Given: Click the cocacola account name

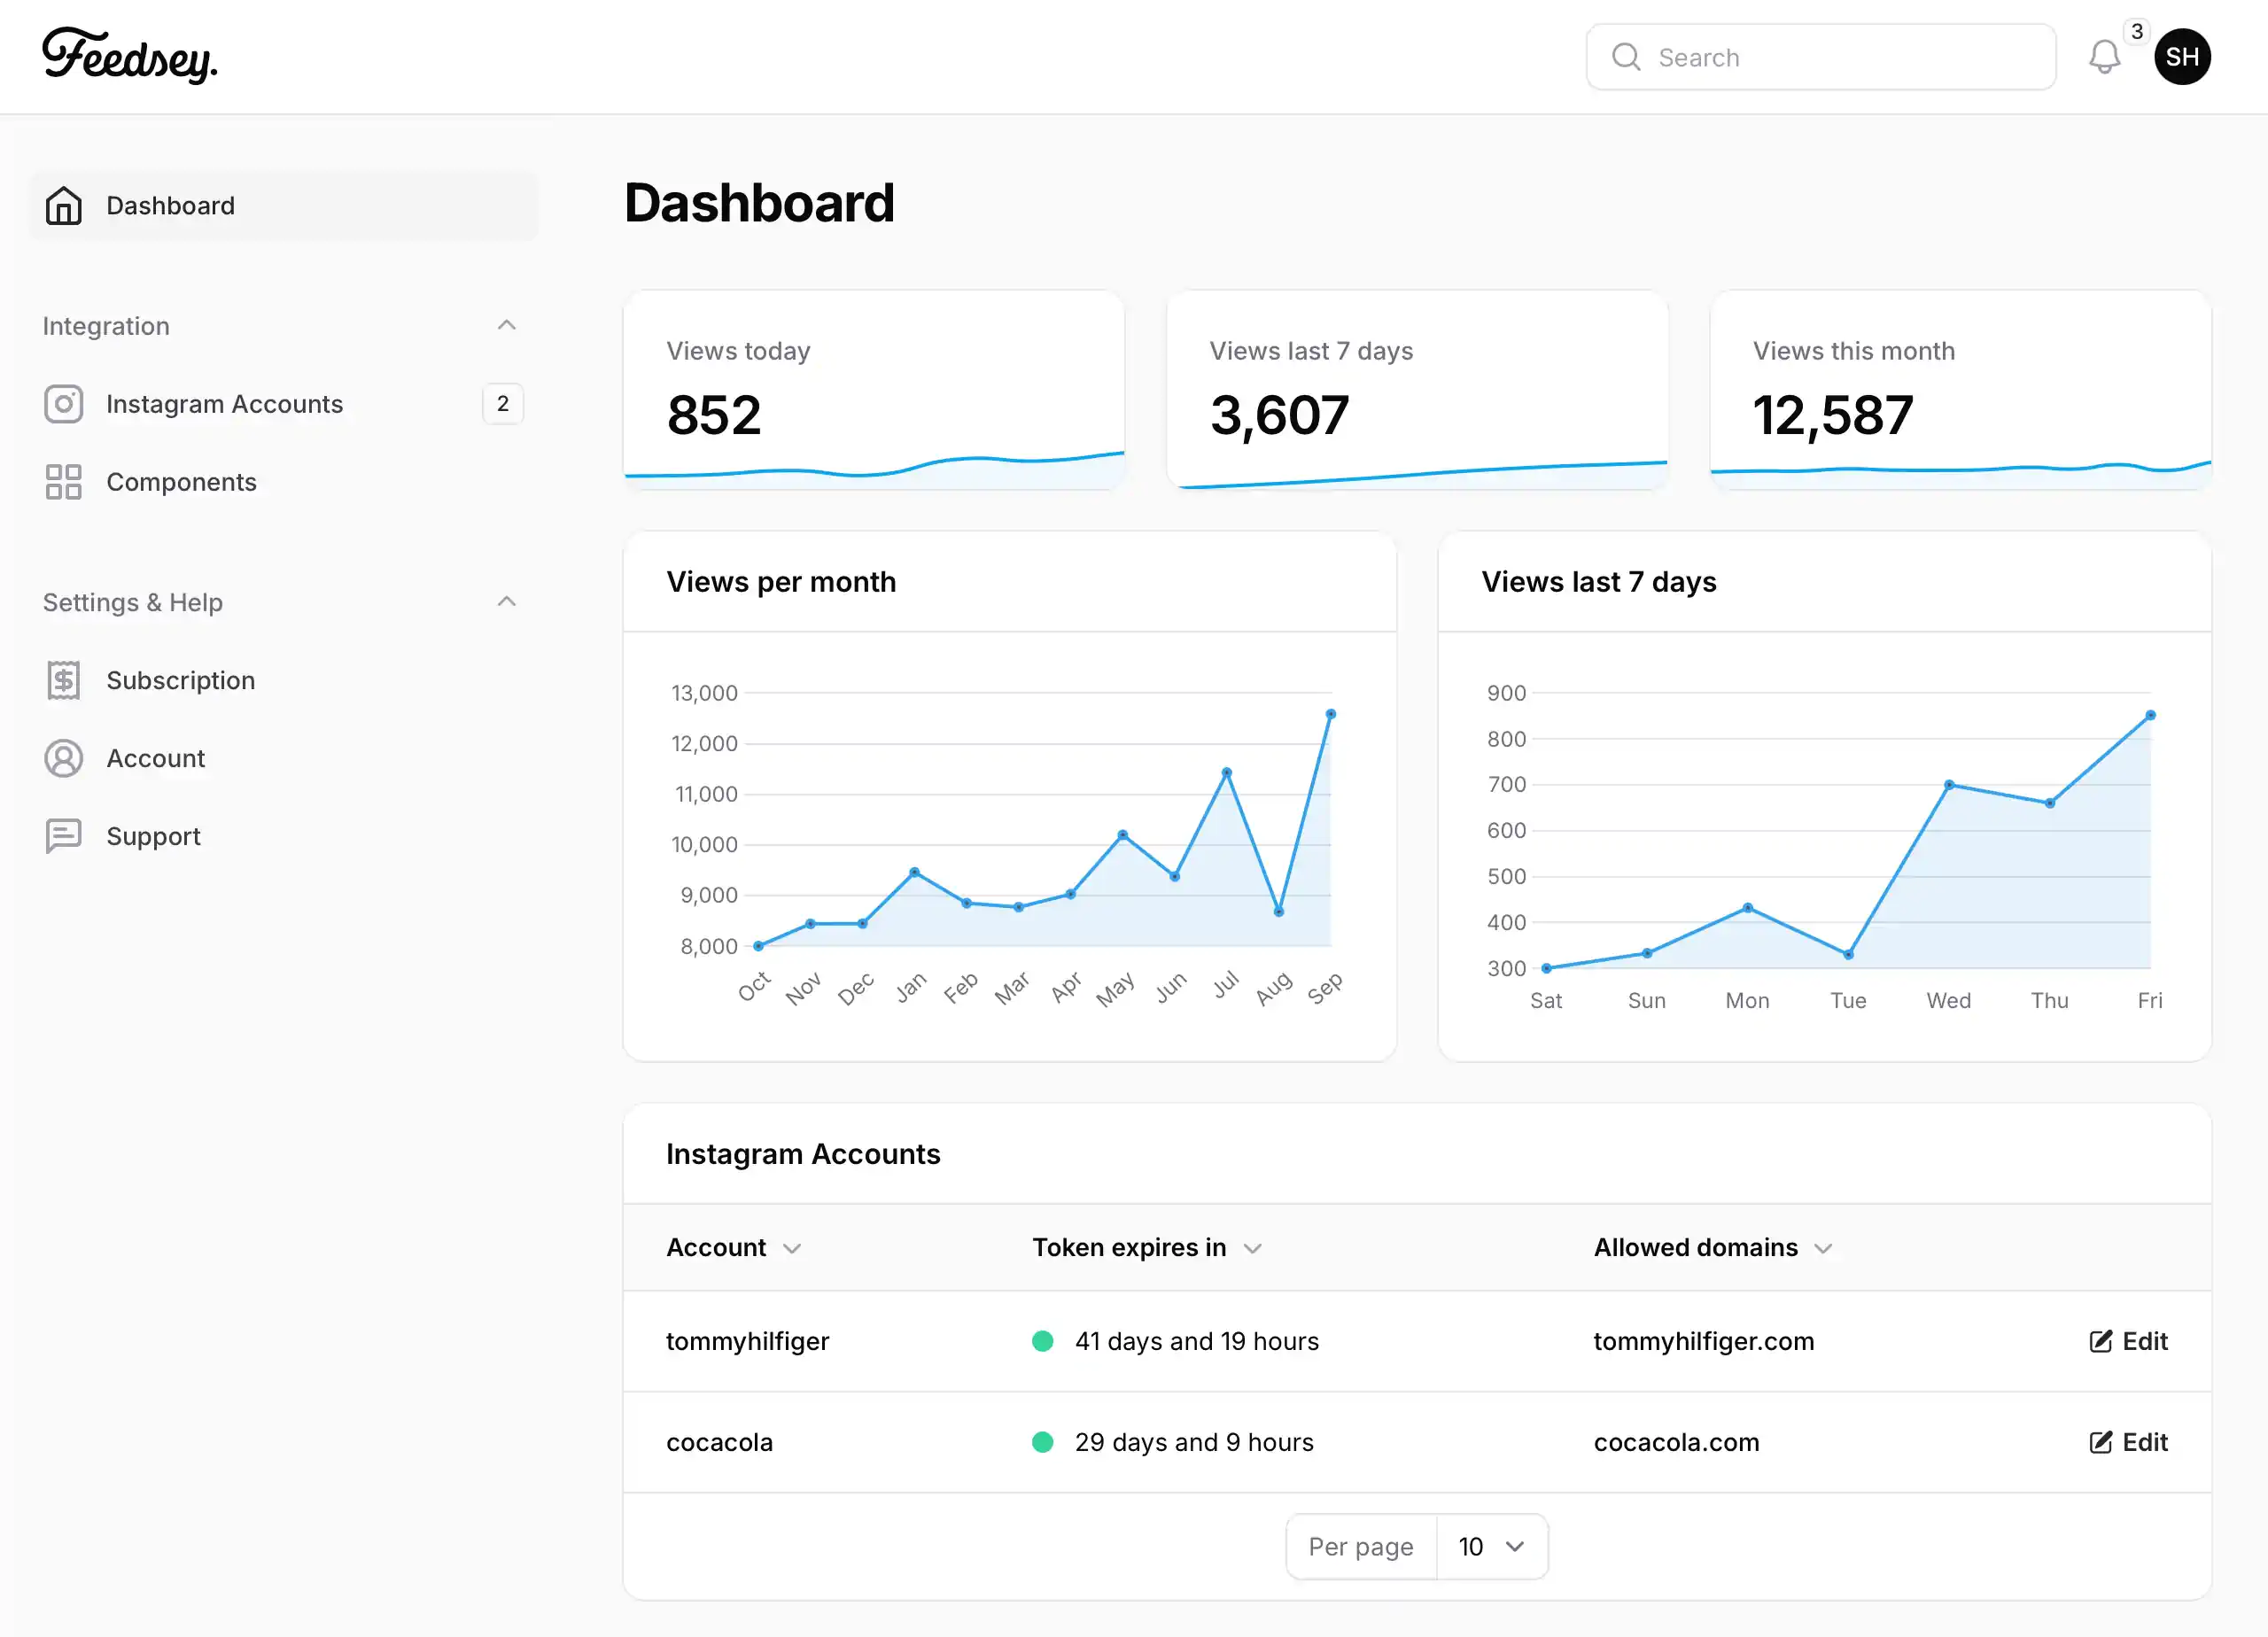Looking at the screenshot, I should tap(719, 1442).
